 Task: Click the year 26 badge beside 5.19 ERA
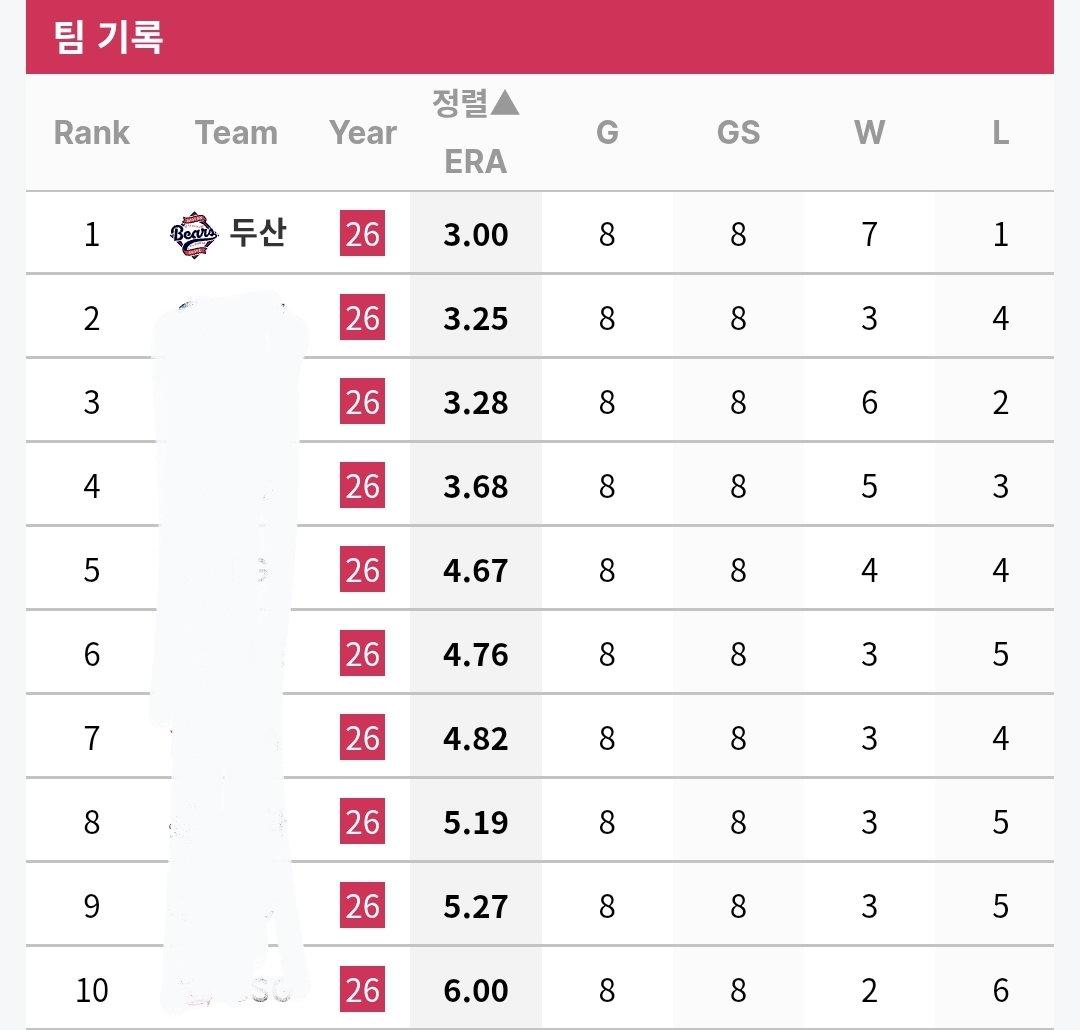[362, 821]
